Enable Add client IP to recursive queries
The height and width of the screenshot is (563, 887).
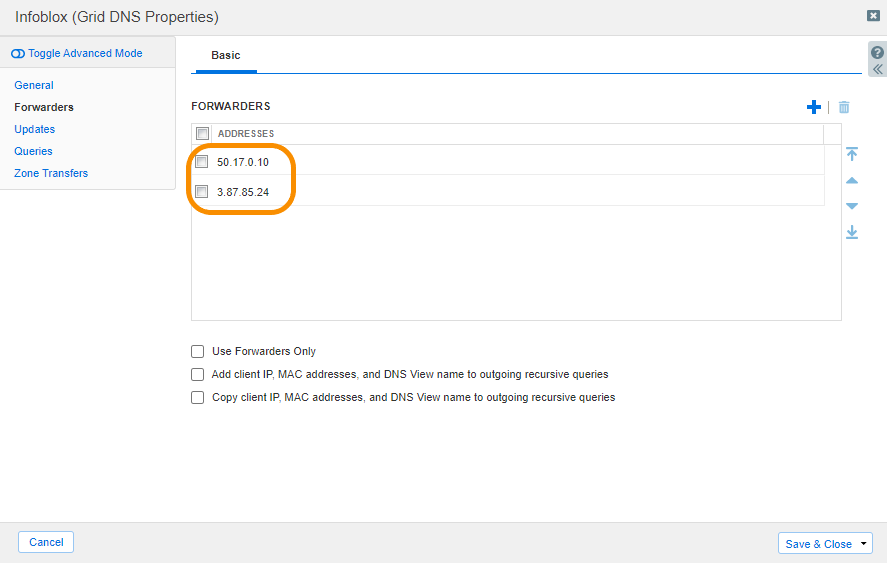197,374
